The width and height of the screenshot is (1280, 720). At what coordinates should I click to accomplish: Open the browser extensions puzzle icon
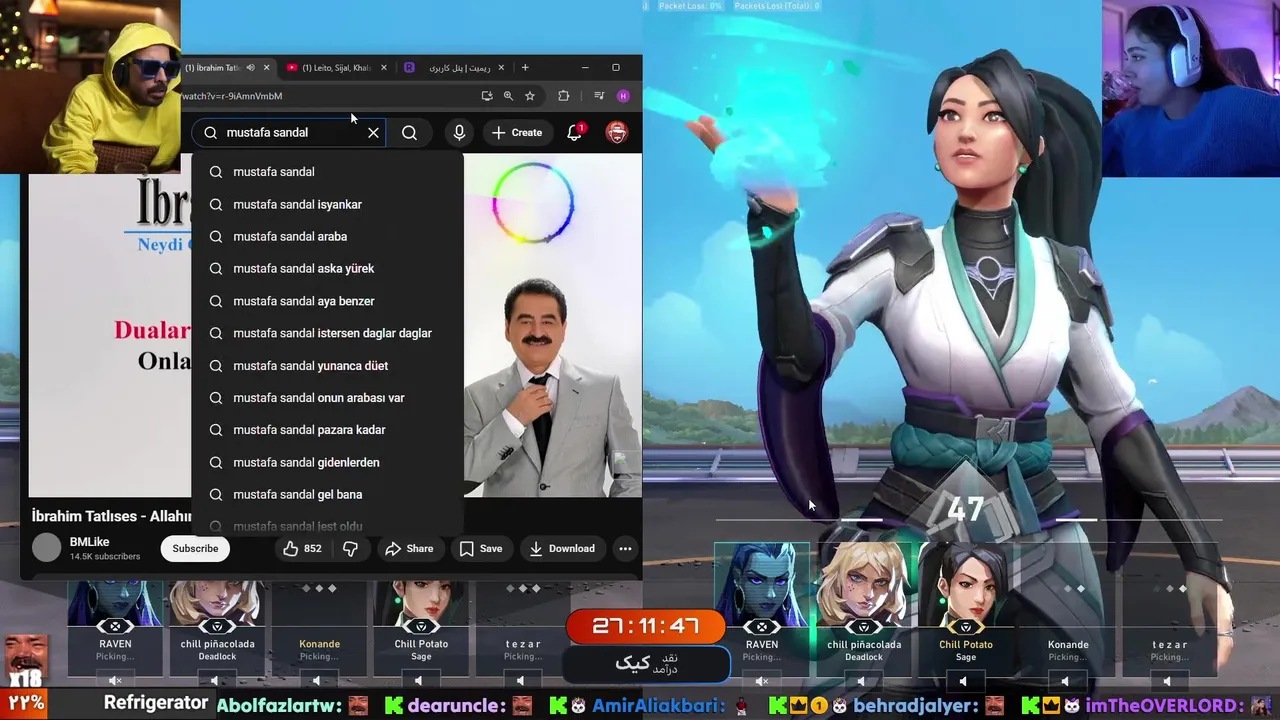(563, 96)
